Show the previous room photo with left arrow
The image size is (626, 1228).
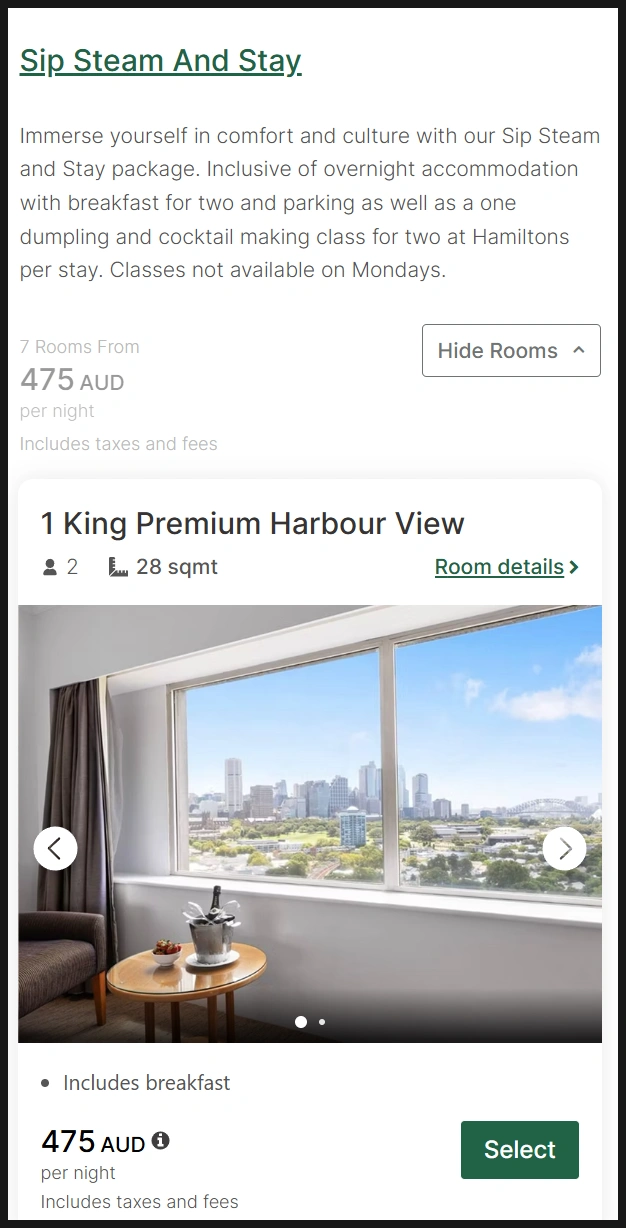point(55,848)
